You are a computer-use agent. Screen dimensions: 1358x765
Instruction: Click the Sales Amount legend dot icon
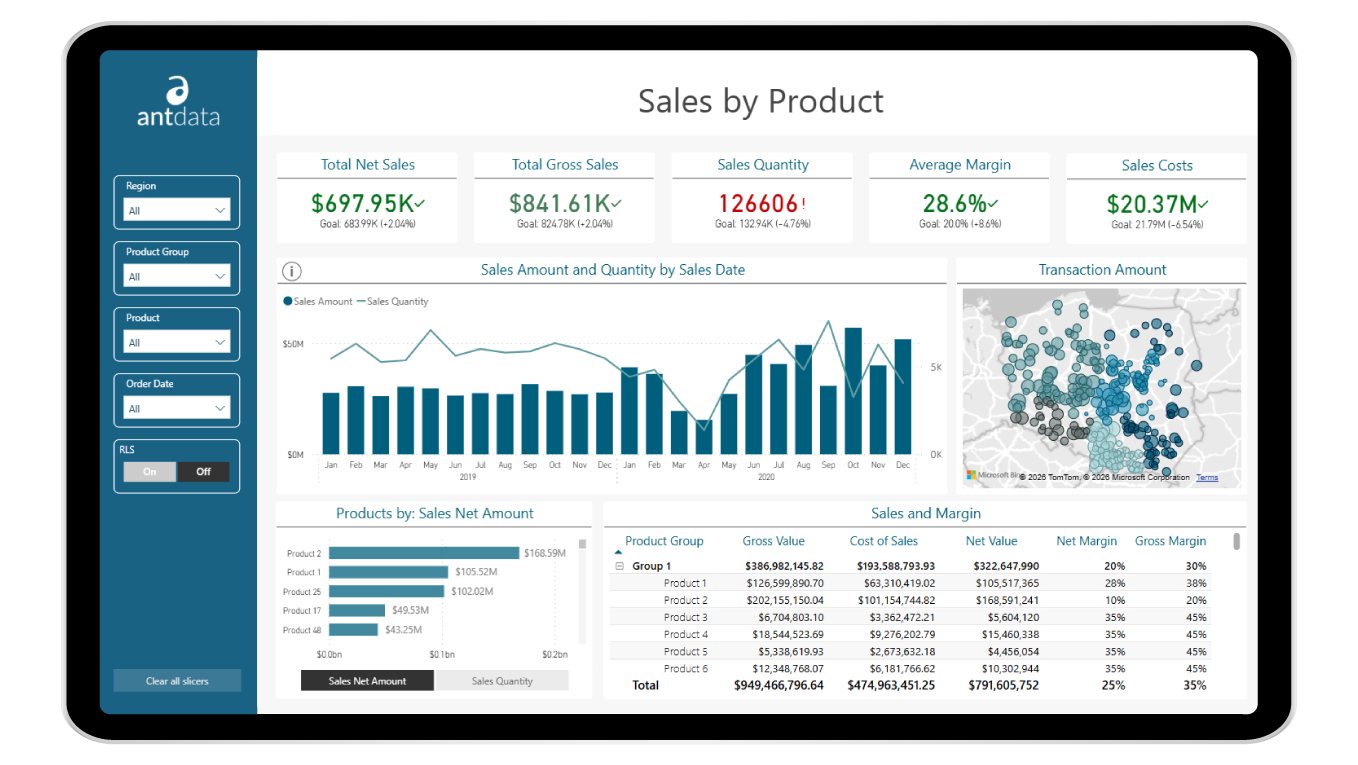(287, 301)
